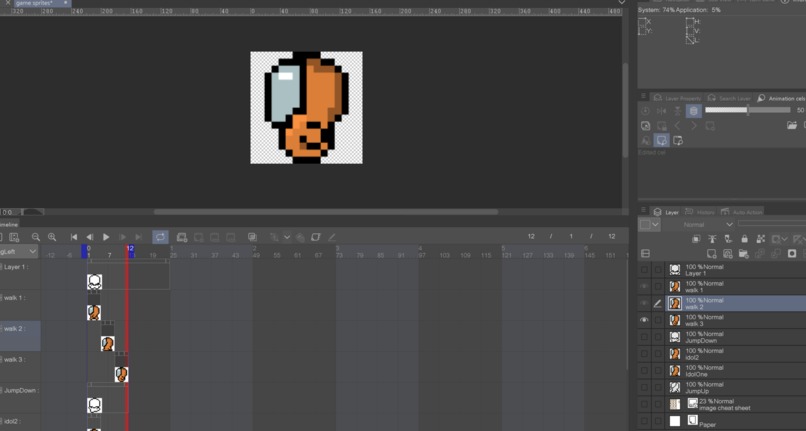Viewport: 806px width, 431px height.
Task: Switch to the Layer Property tab
Action: tap(676, 98)
